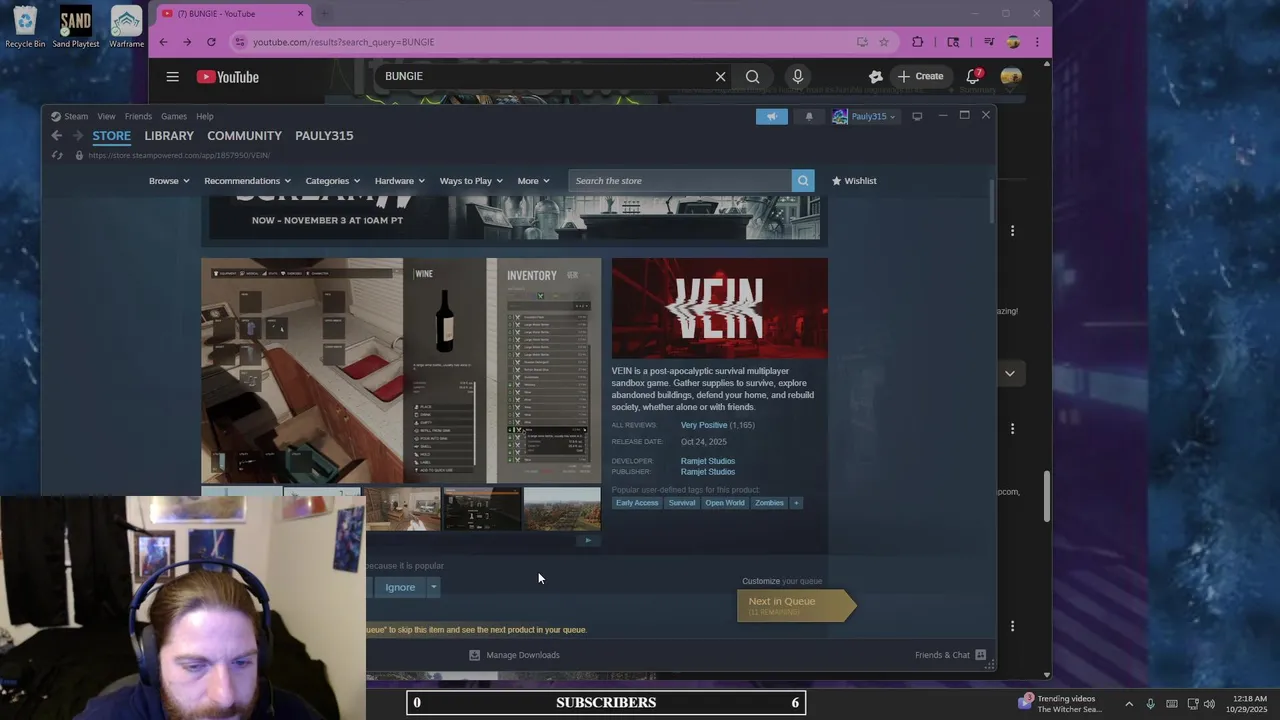Image resolution: width=1280 pixels, height=720 pixels.
Task: Bookmark this page with star icon
Action: pyautogui.click(x=884, y=42)
